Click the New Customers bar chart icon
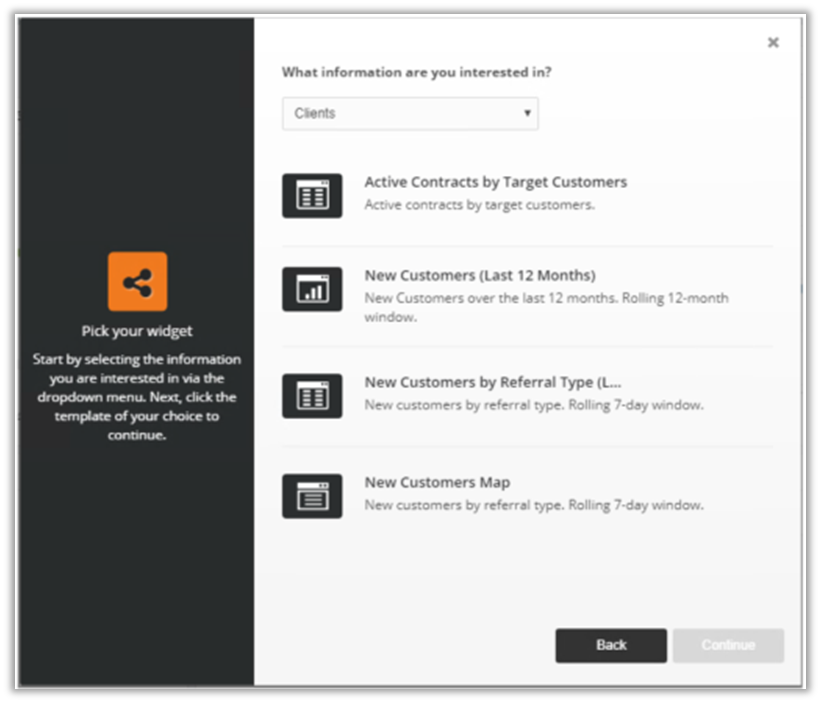Screen dimensions: 821x703 click(x=312, y=289)
